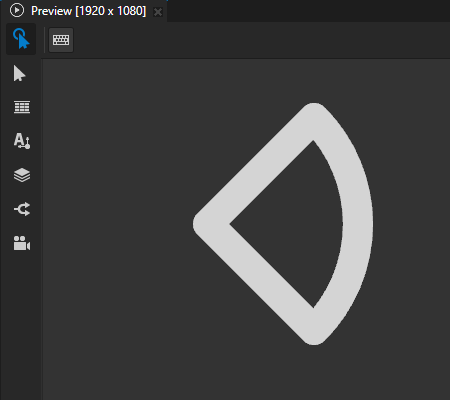
Task: Open the layers tool
Action: 22,175
